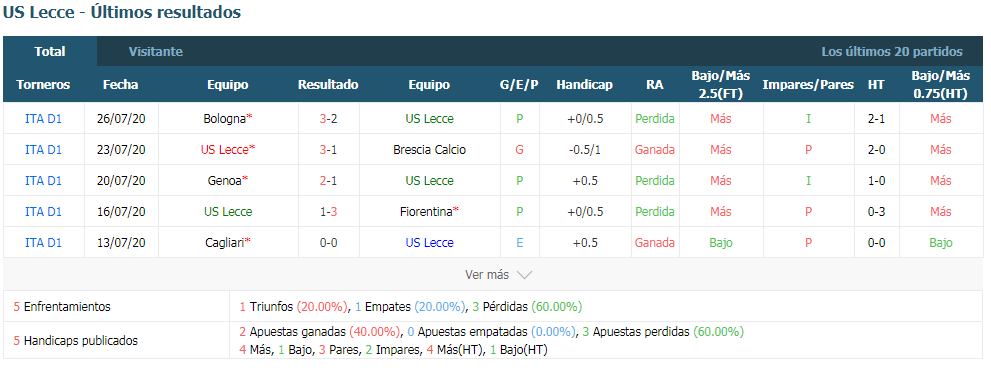The height and width of the screenshot is (368, 991).
Task: Select the Total tab
Action: (x=50, y=52)
